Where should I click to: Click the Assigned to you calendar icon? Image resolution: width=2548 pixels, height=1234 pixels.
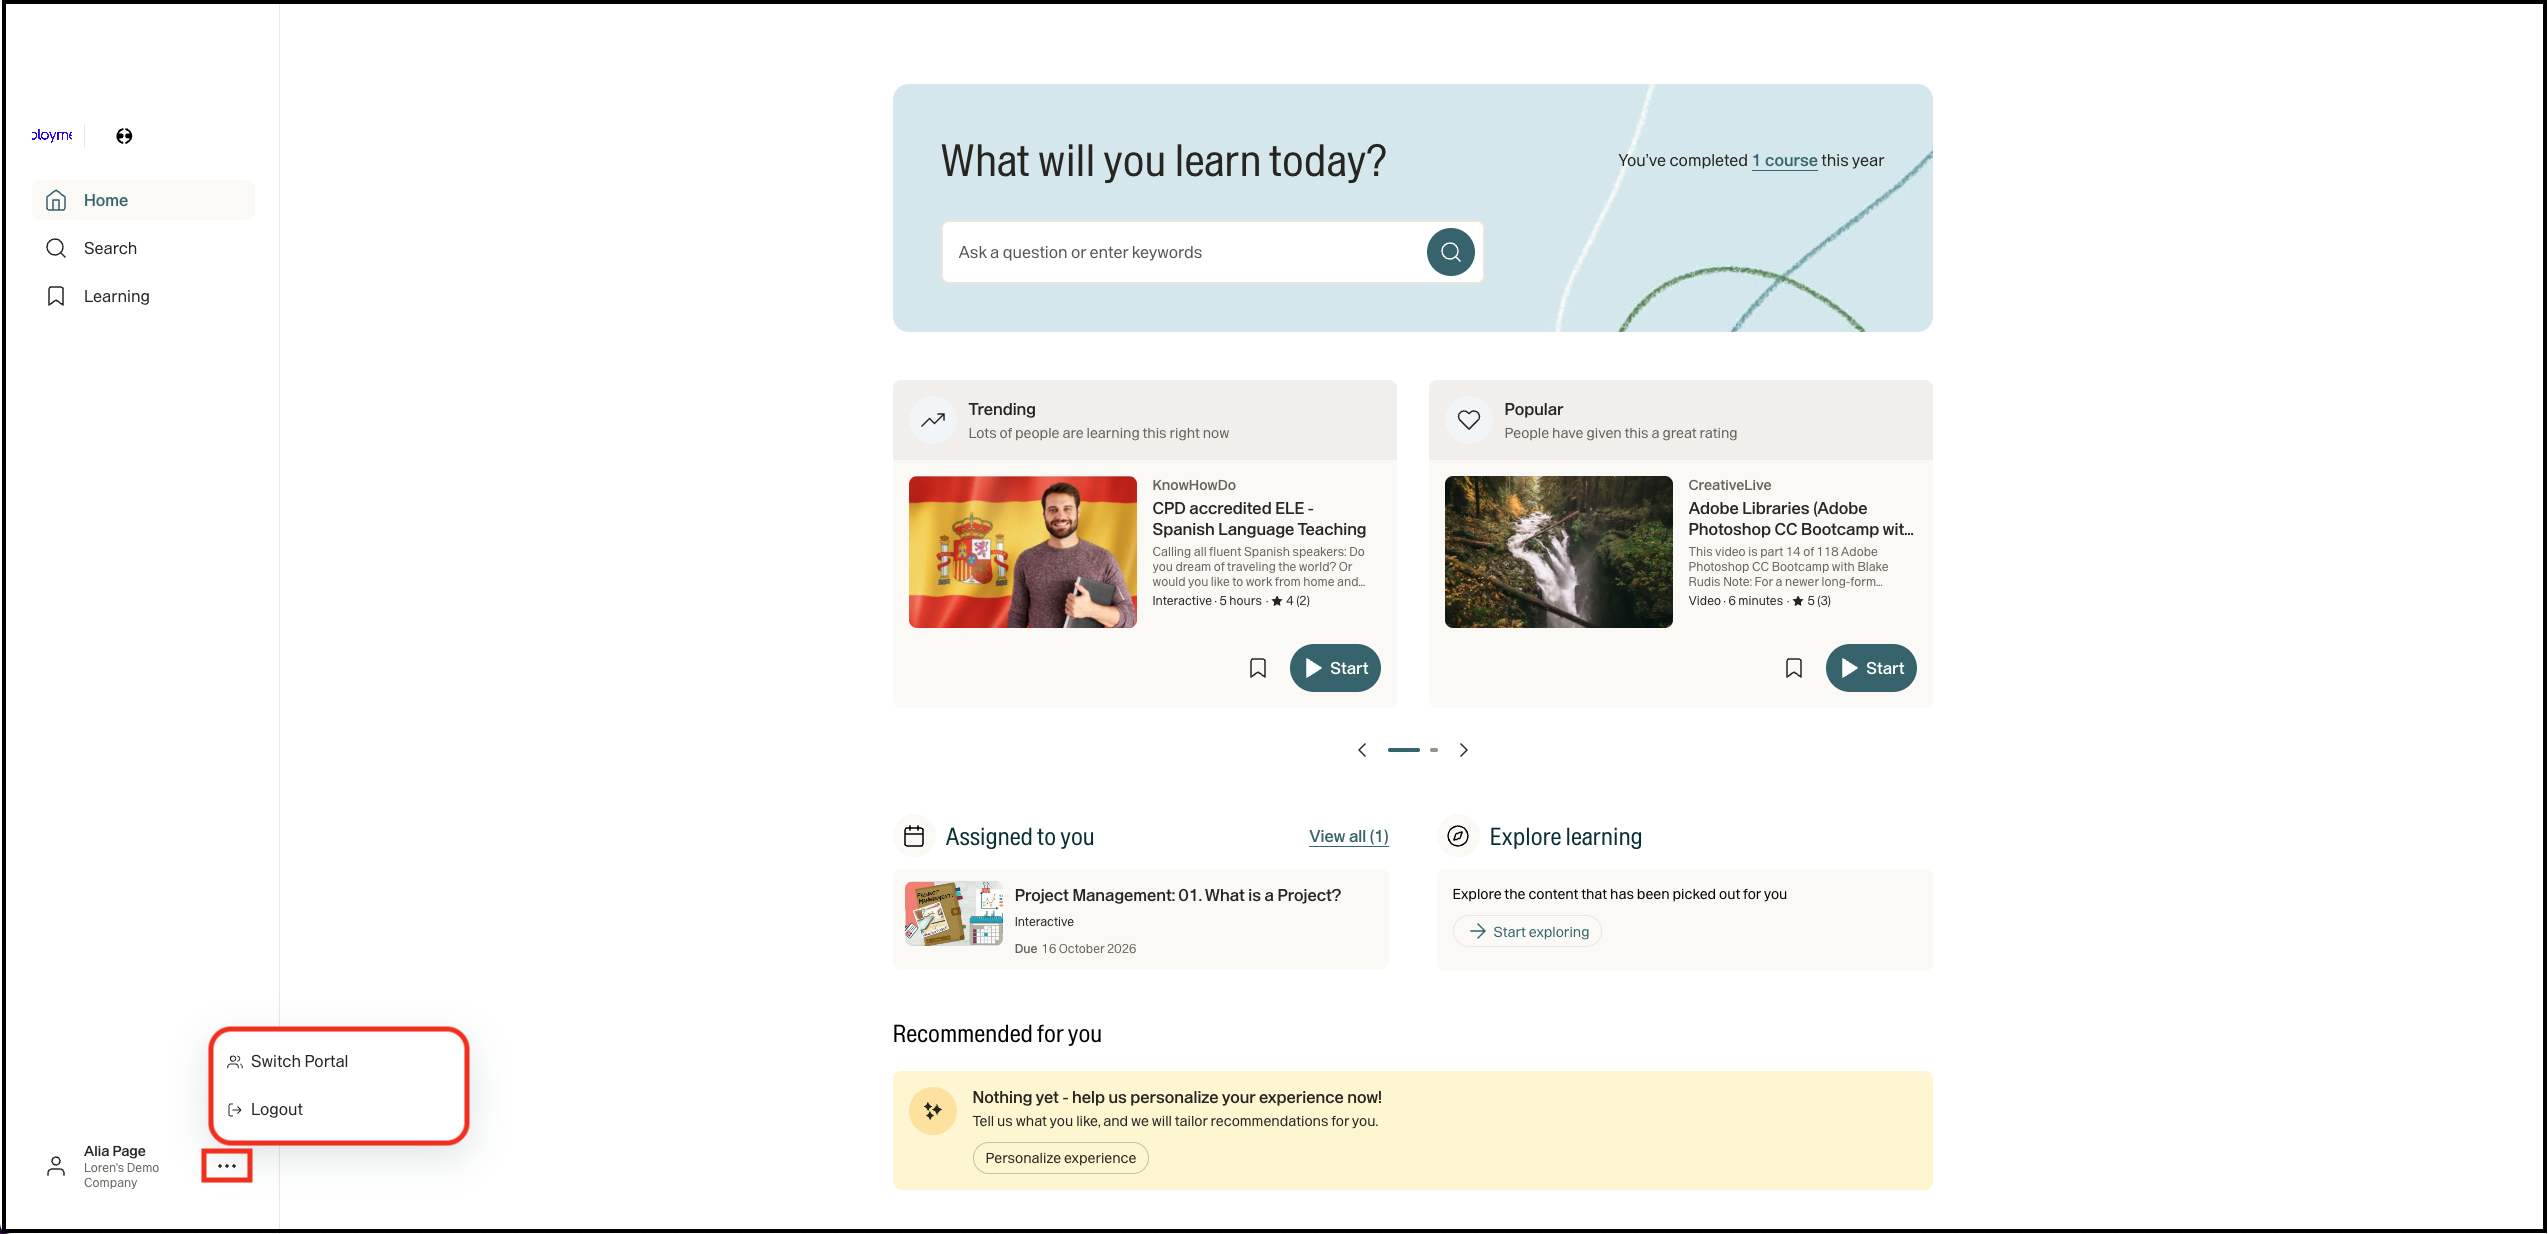tap(914, 836)
